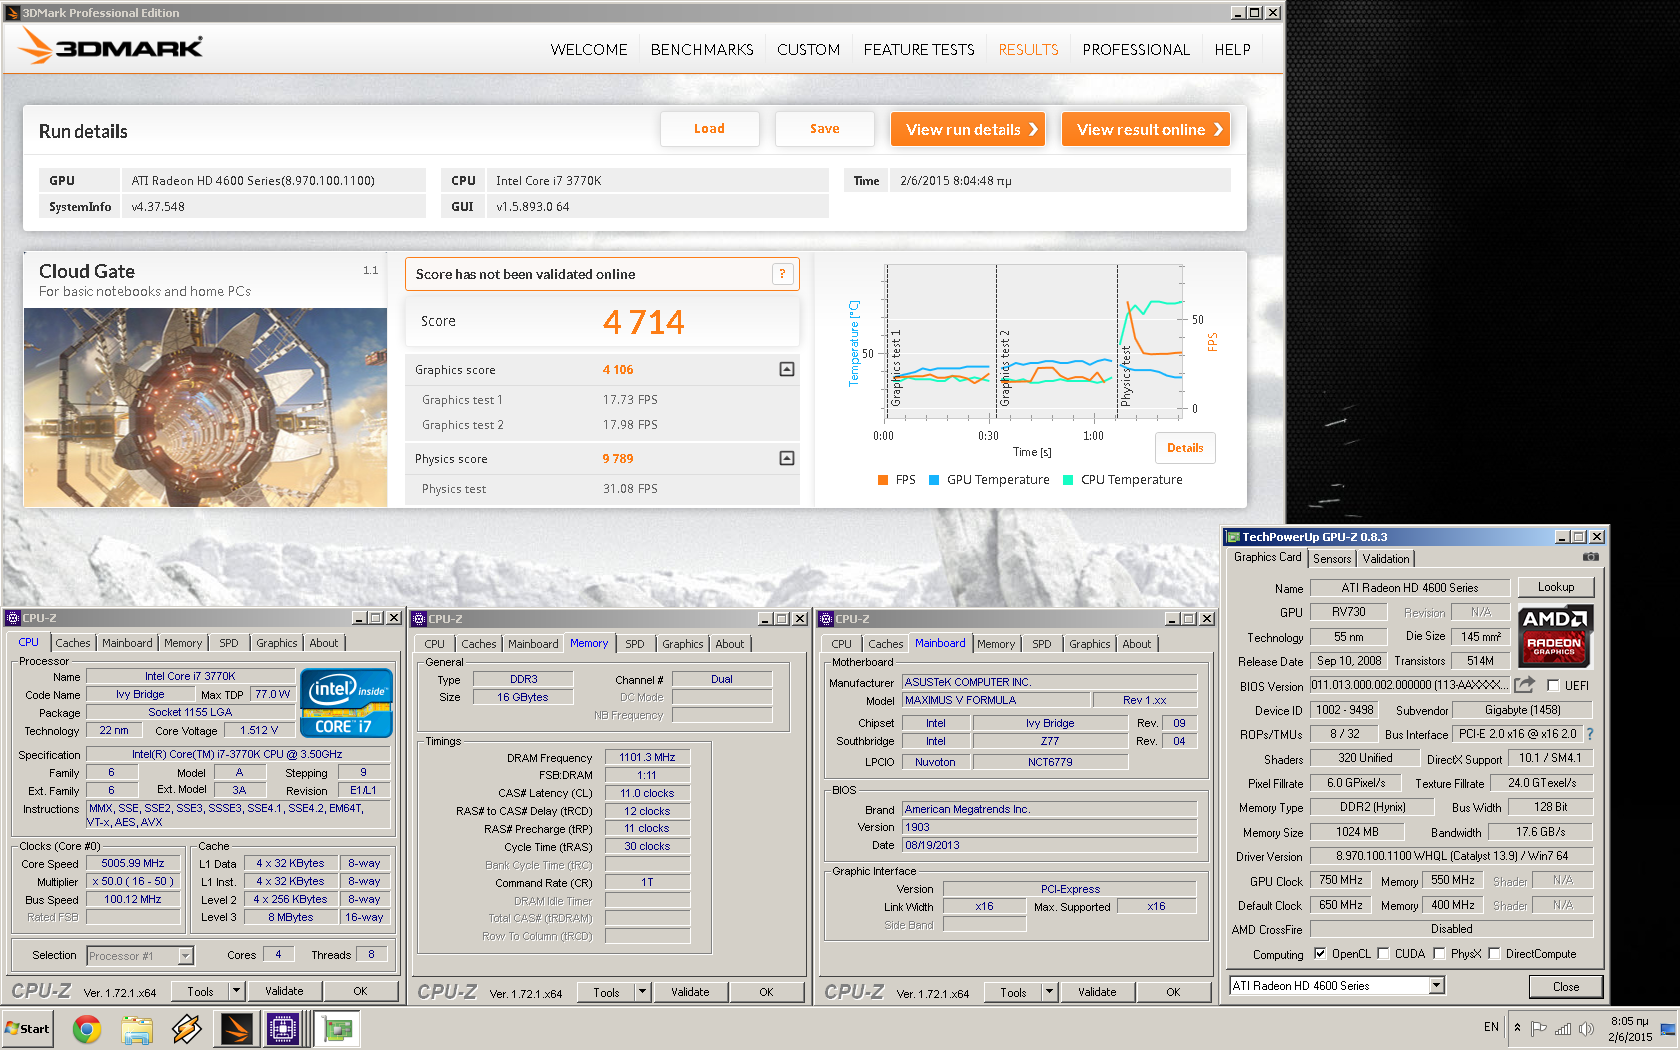The image size is (1680, 1050).
Task: Open the SPD tab in the Memory CPU-Z window
Action: pyautogui.click(x=635, y=644)
